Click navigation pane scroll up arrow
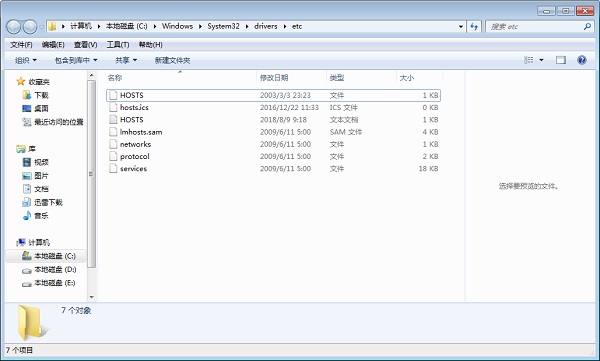This screenshot has height=361, width=600. (91, 75)
